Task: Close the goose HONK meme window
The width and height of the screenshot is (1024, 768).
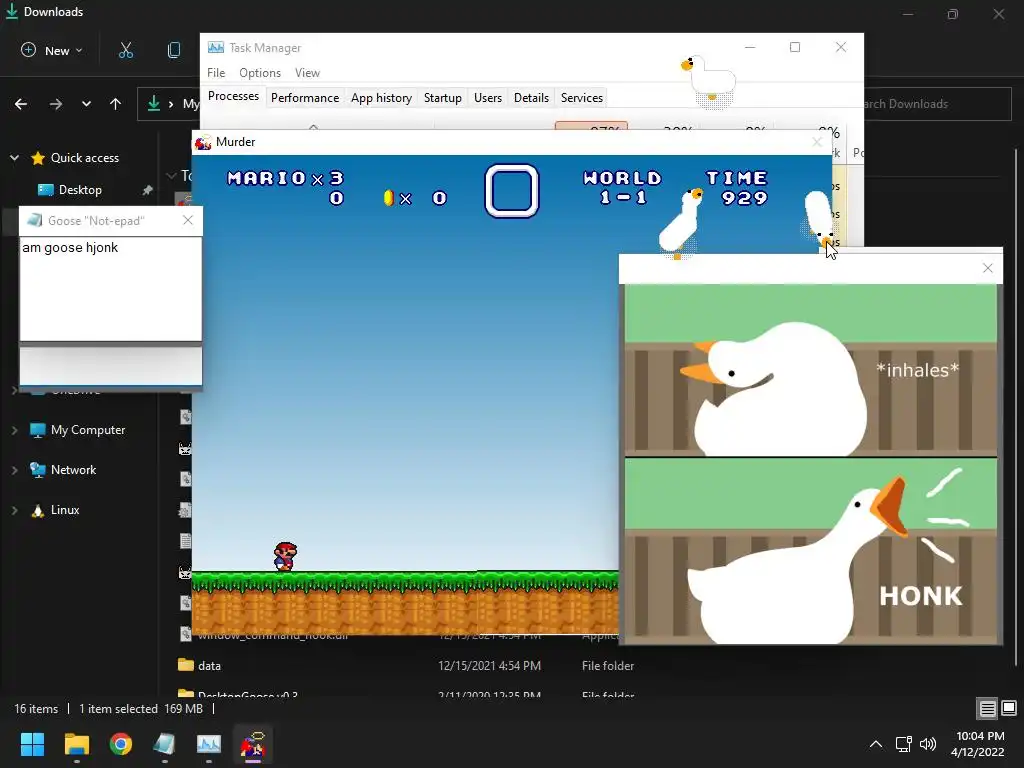Action: pyautogui.click(x=987, y=268)
